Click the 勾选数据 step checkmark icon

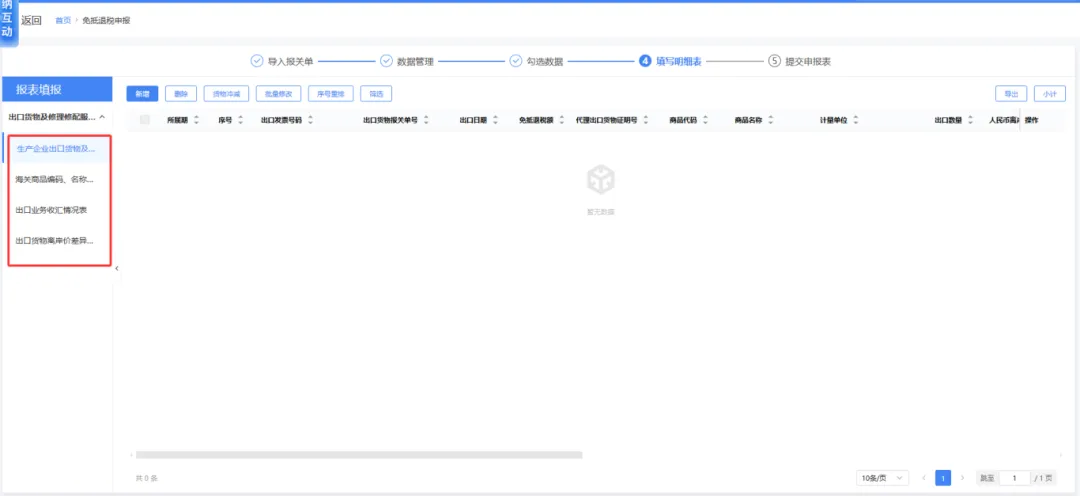[x=516, y=61]
